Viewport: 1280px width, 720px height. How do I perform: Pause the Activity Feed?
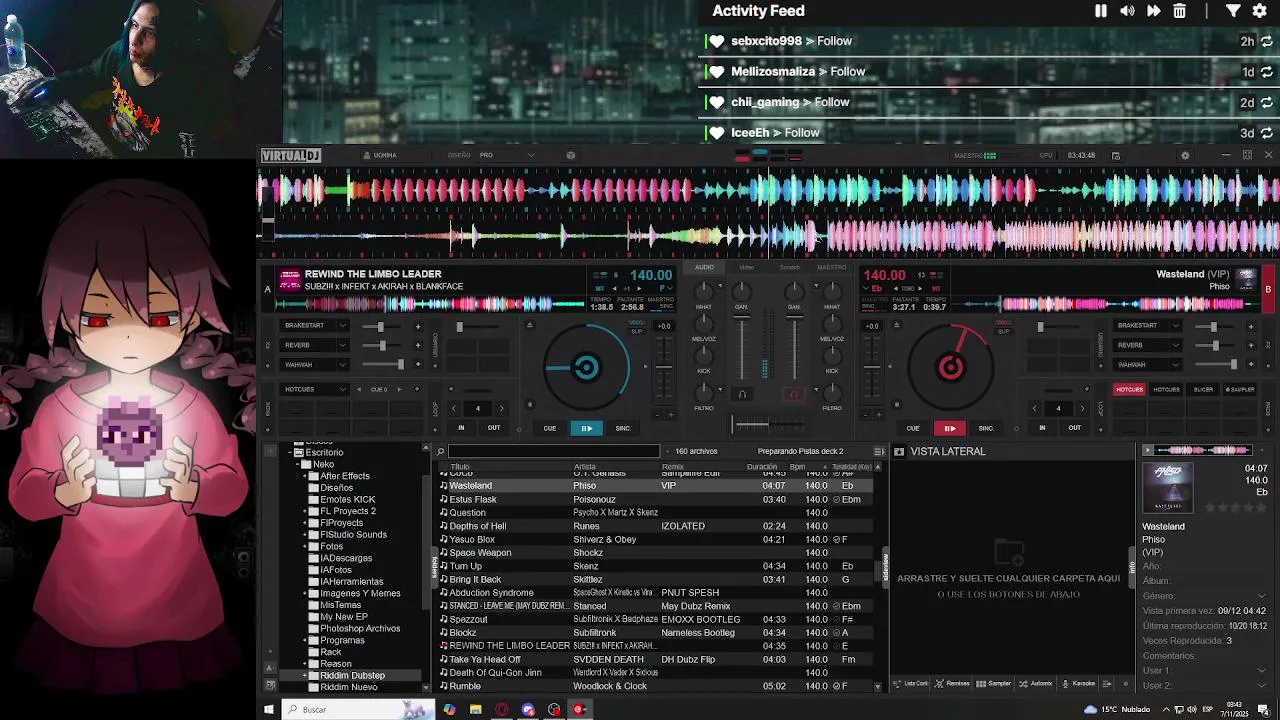[1101, 11]
